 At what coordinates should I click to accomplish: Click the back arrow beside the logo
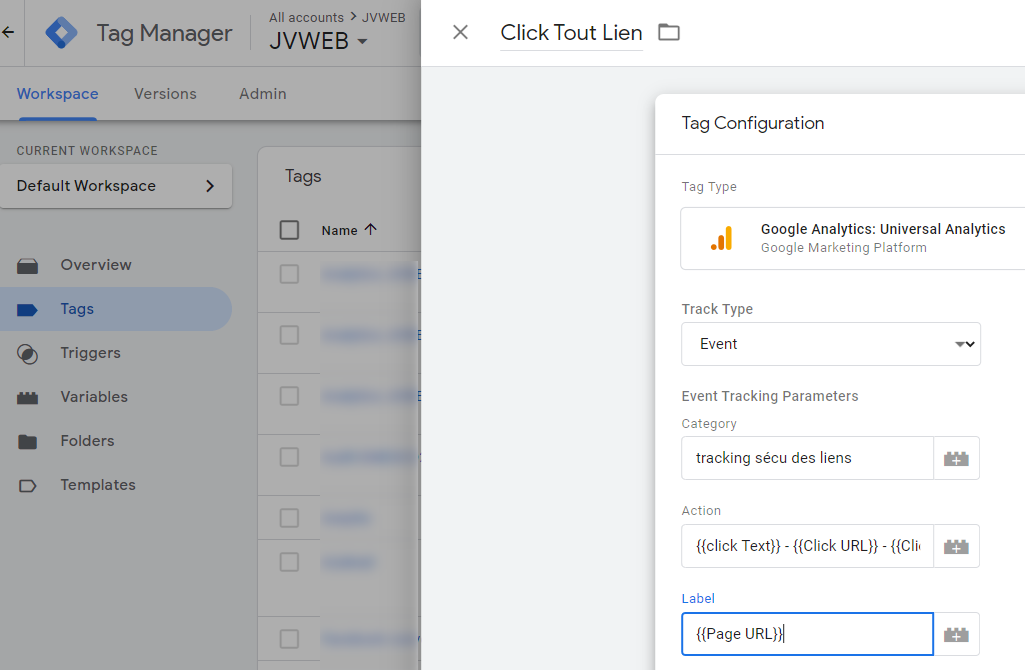pyautogui.click(x=8, y=32)
